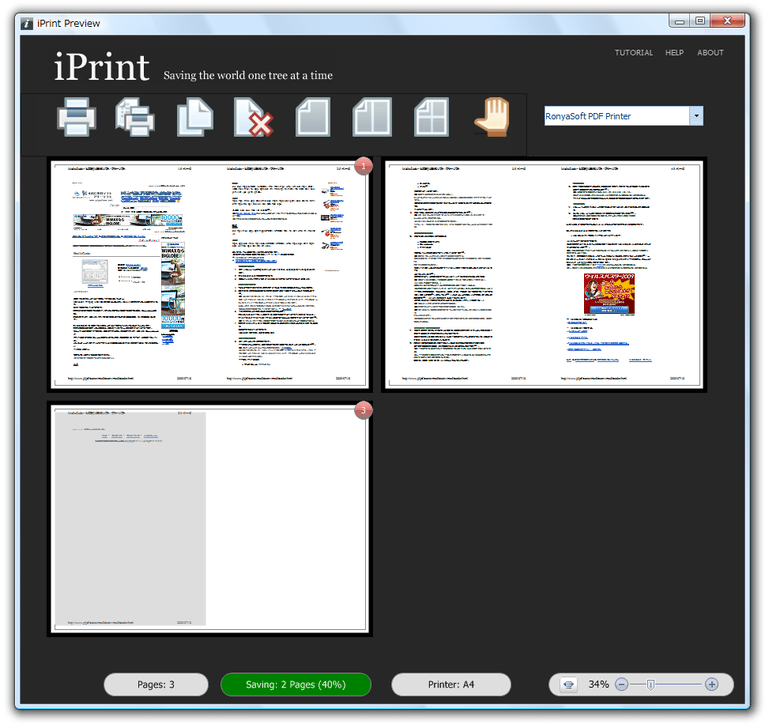
Task: Open the ABOUT link
Action: pyautogui.click(x=710, y=52)
